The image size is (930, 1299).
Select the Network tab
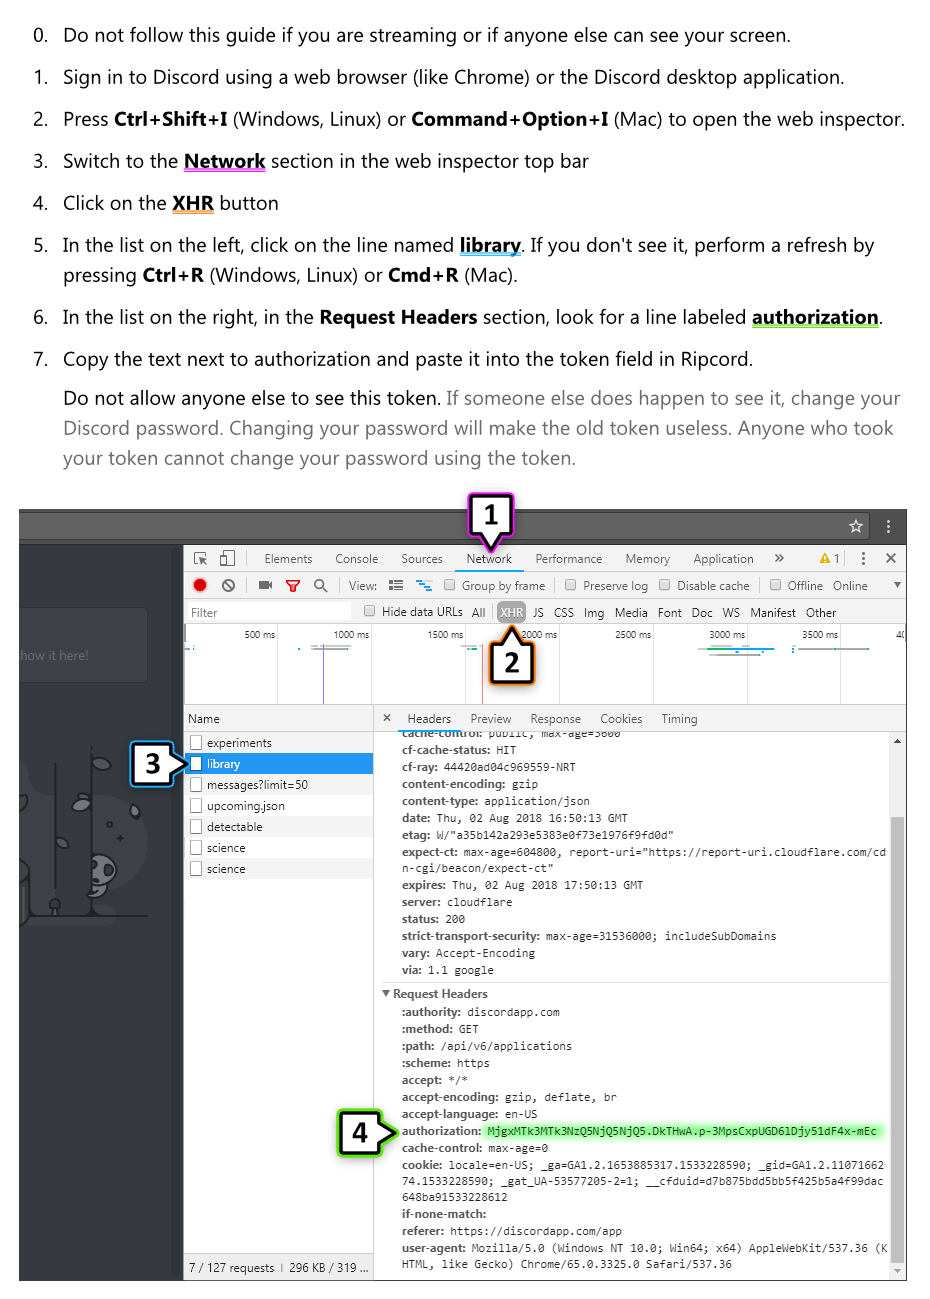pos(489,559)
